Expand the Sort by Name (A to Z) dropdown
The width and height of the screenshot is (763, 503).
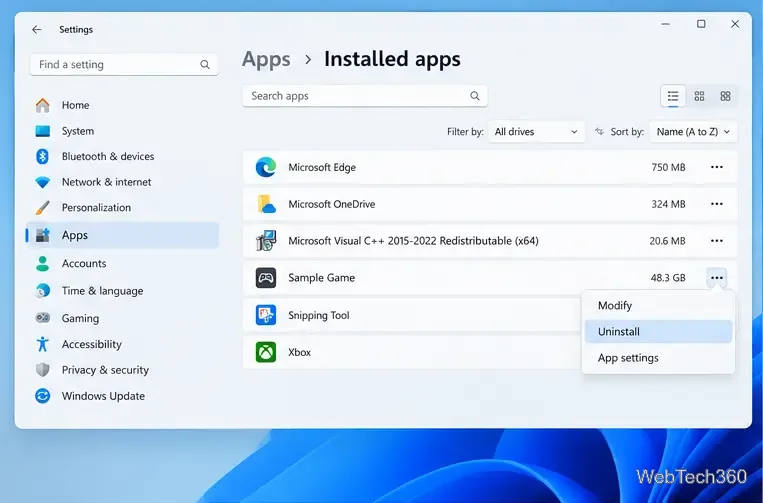click(x=693, y=132)
